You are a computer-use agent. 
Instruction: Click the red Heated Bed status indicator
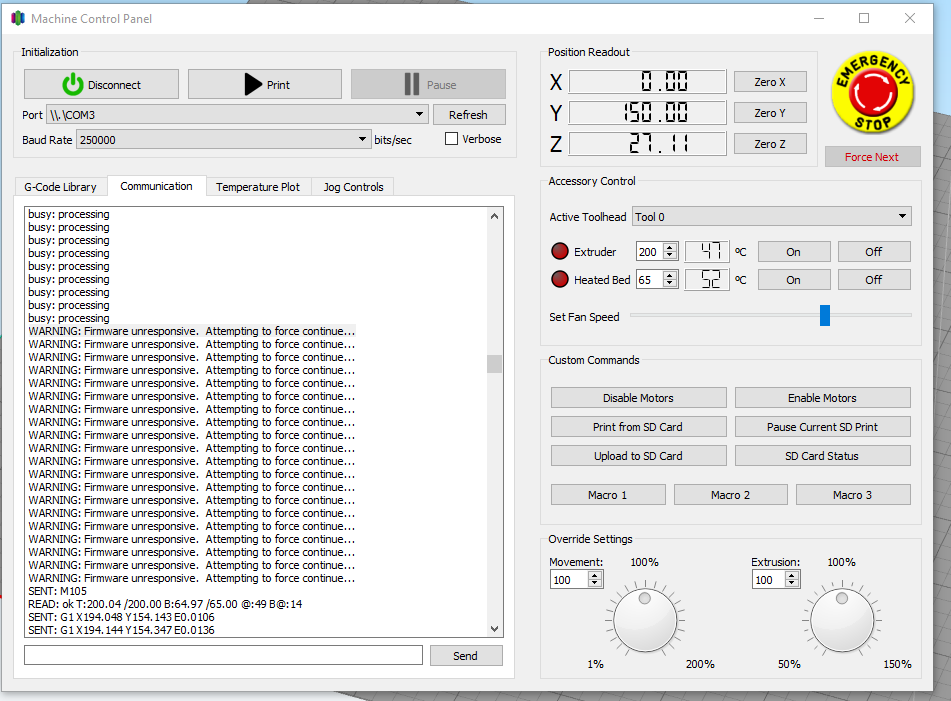point(559,279)
